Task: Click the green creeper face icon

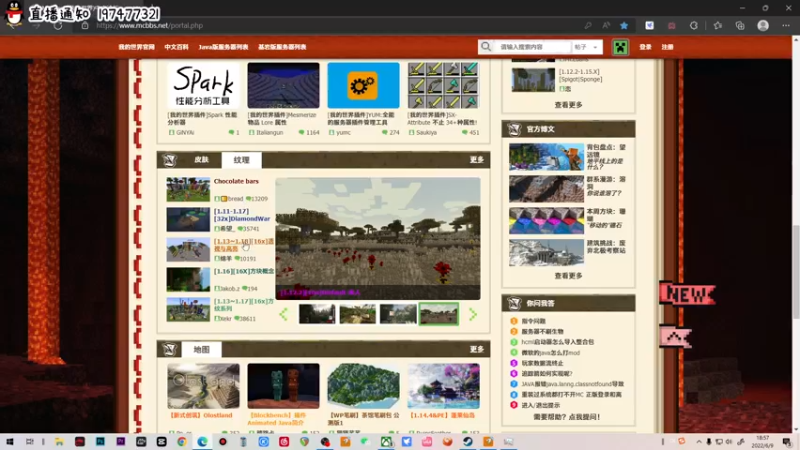Action: click(620, 47)
